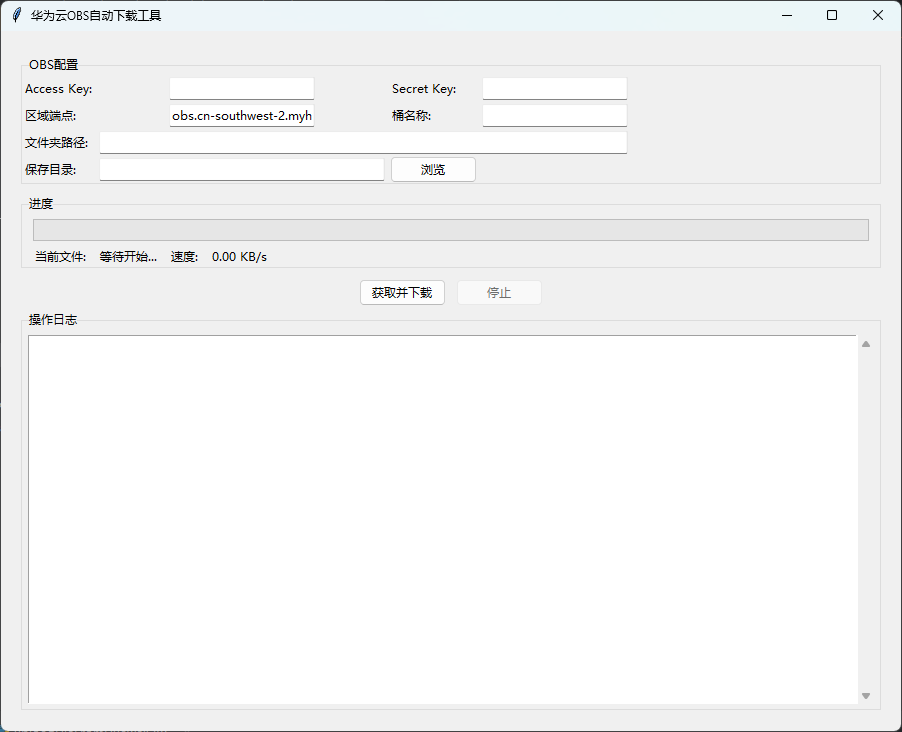Image resolution: width=902 pixels, height=732 pixels.
Task: Click the 操作日志 group title
Action: click(53, 319)
